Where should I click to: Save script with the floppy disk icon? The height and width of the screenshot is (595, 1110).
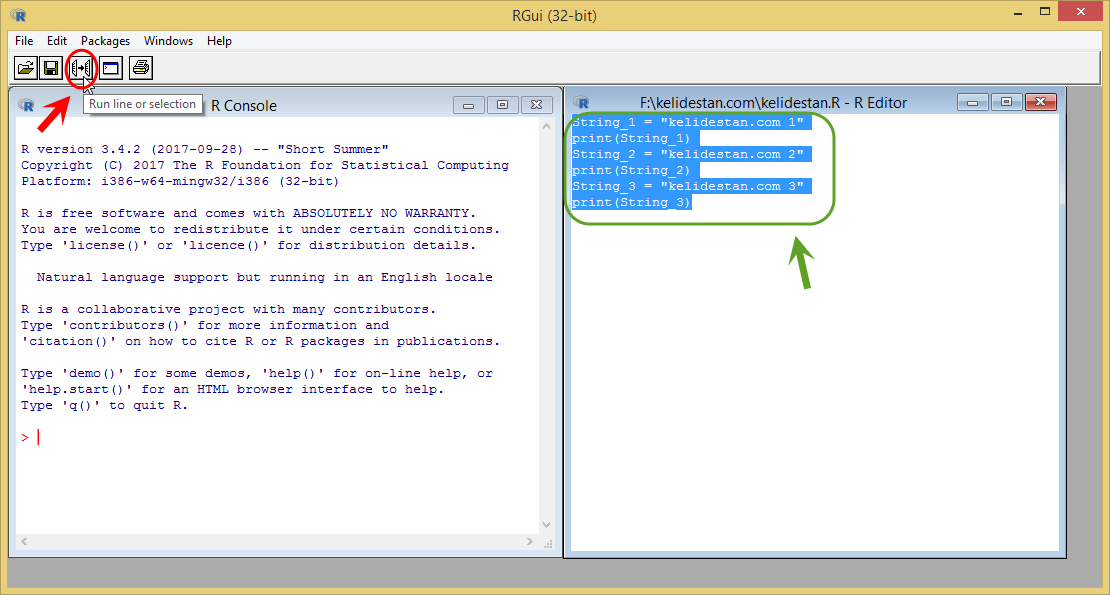tap(51, 68)
